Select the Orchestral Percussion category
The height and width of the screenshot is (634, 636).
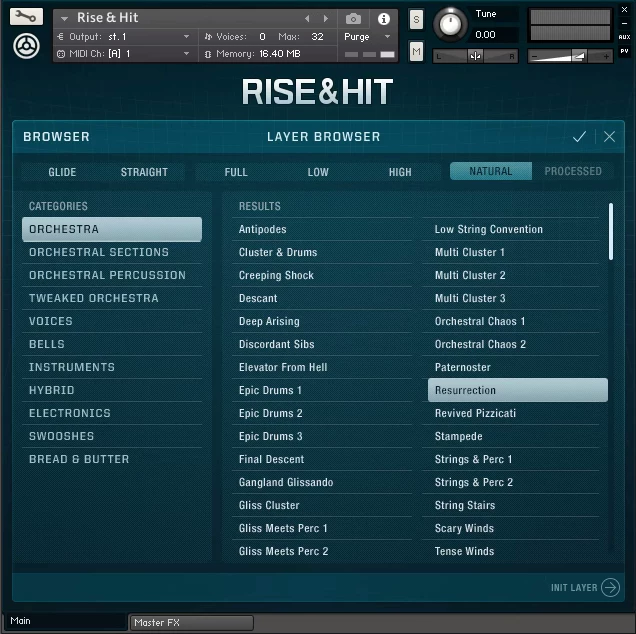tap(112, 275)
